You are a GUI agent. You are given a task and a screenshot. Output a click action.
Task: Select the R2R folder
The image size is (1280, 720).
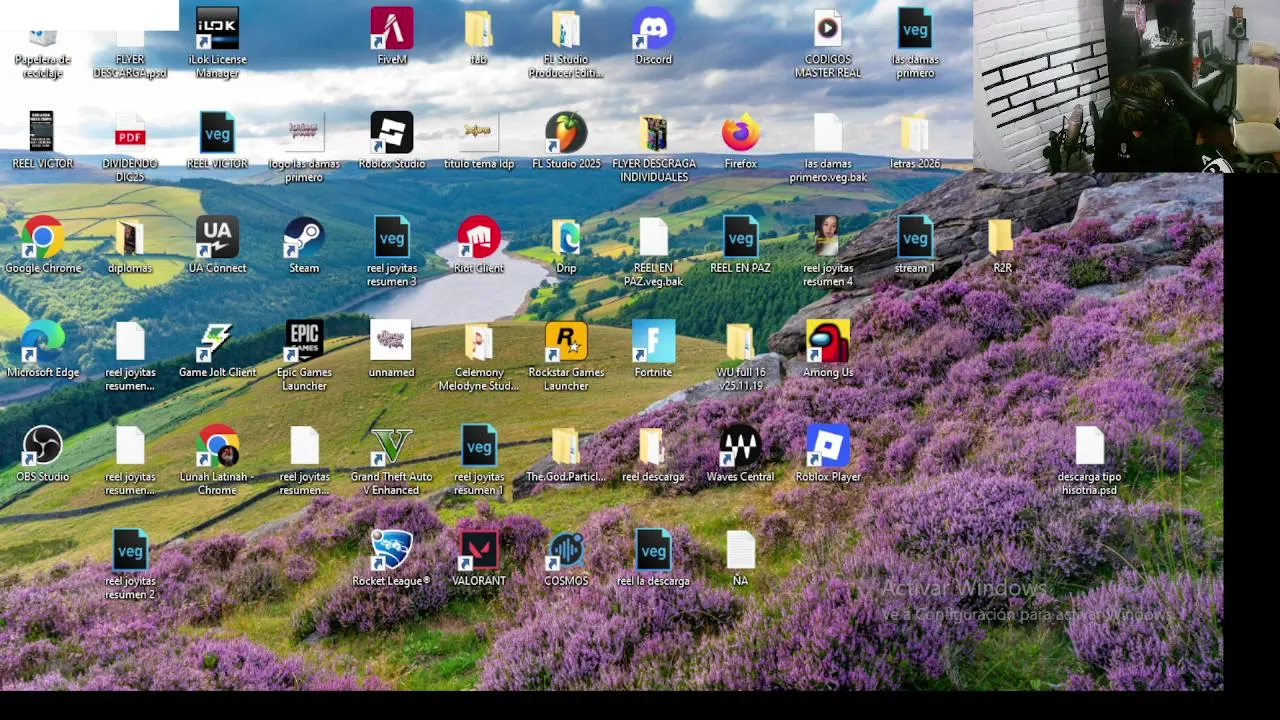coord(1001,238)
